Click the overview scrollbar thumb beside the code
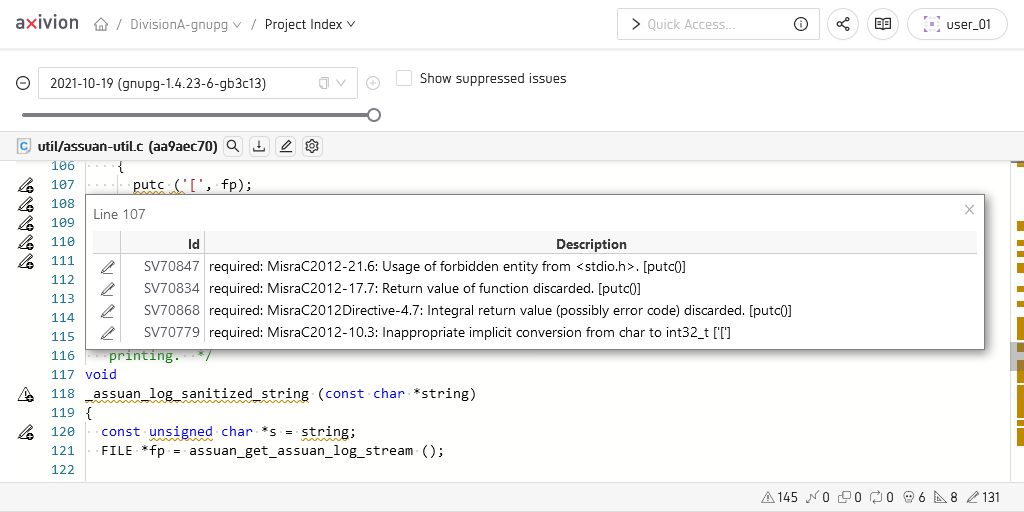The height and width of the screenshot is (512, 1024). tap(1017, 357)
